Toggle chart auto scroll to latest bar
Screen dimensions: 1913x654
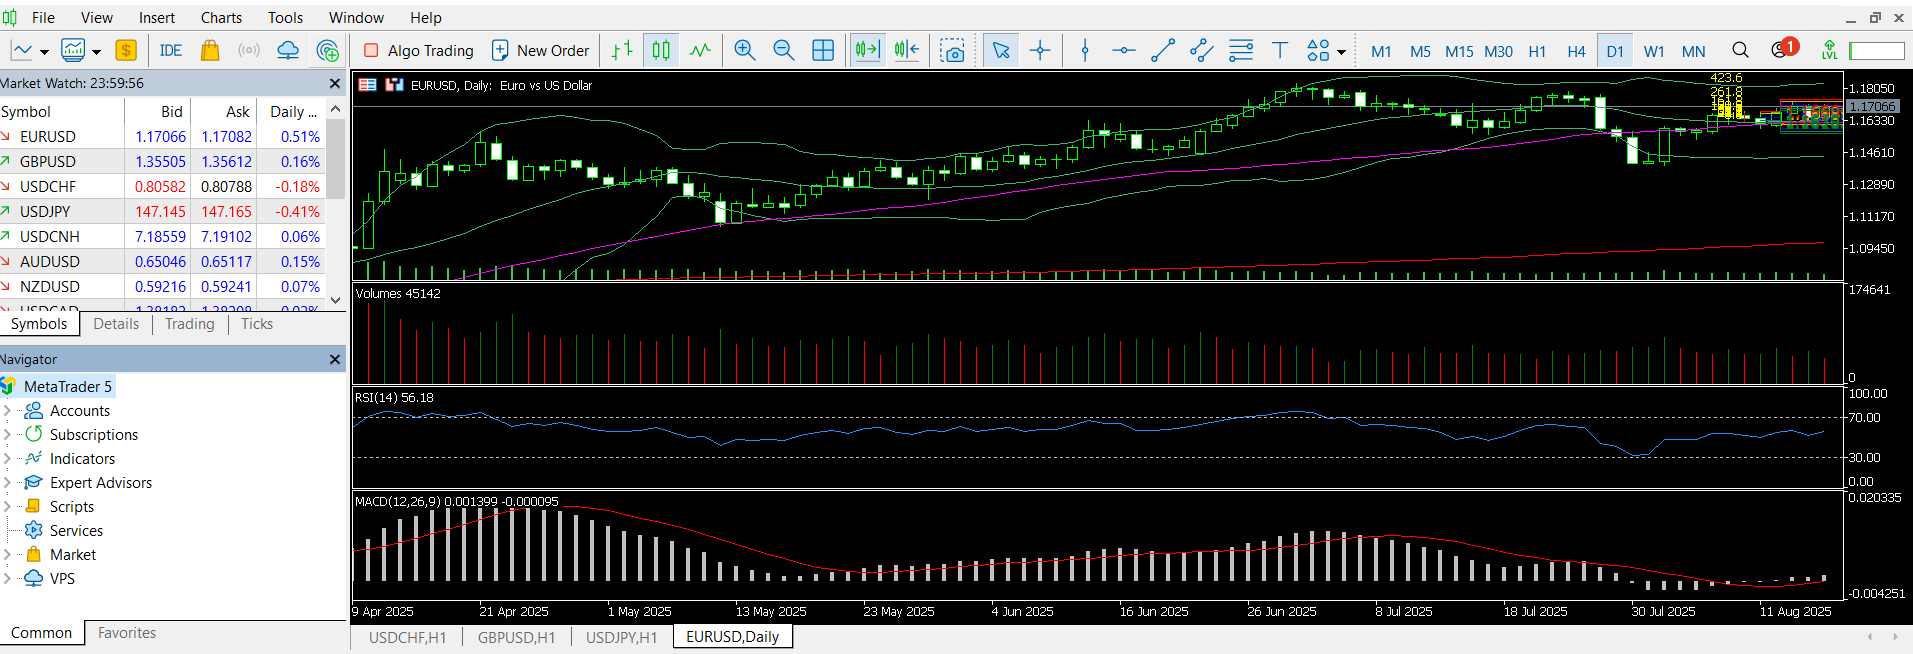coord(867,50)
